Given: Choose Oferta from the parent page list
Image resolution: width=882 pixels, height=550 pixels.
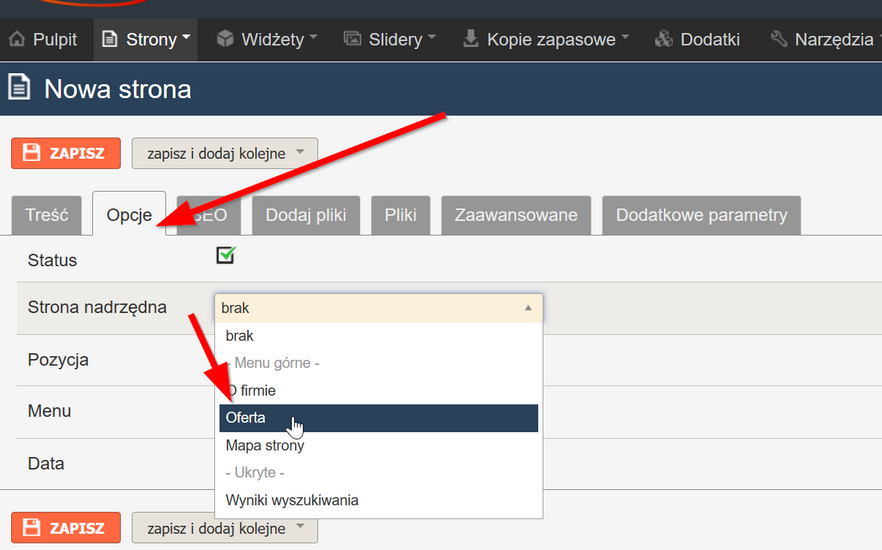Looking at the screenshot, I should [x=379, y=418].
